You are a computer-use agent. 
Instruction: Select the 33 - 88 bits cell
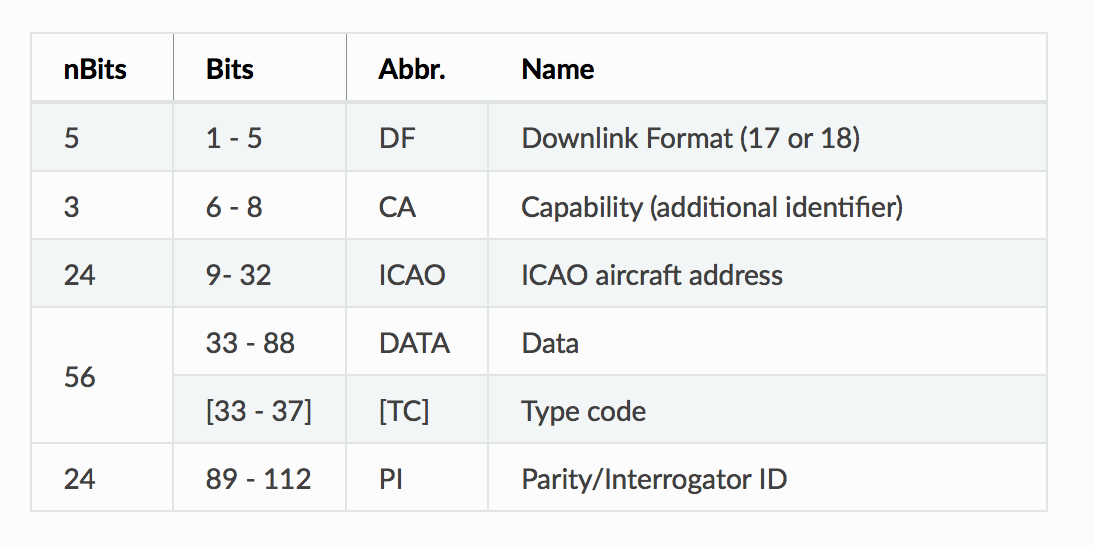click(250, 343)
